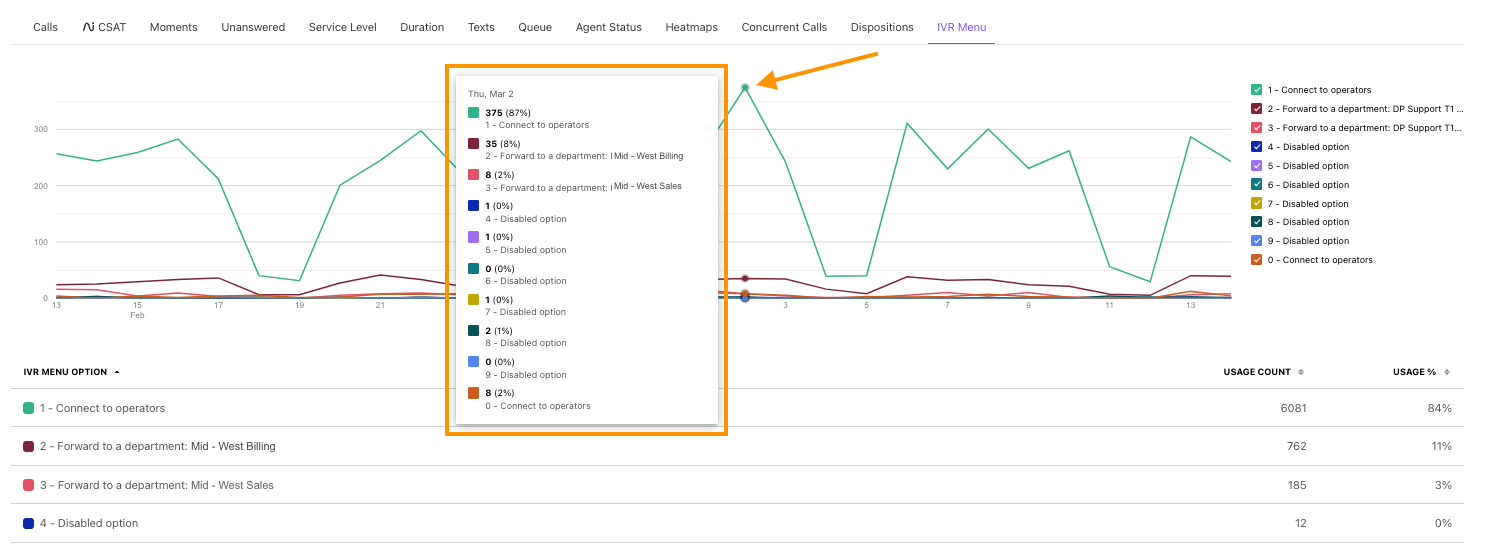This screenshot has height=547, width=1488.
Task: Click tooltip entry 35 (8%)
Action: [x=504, y=144]
